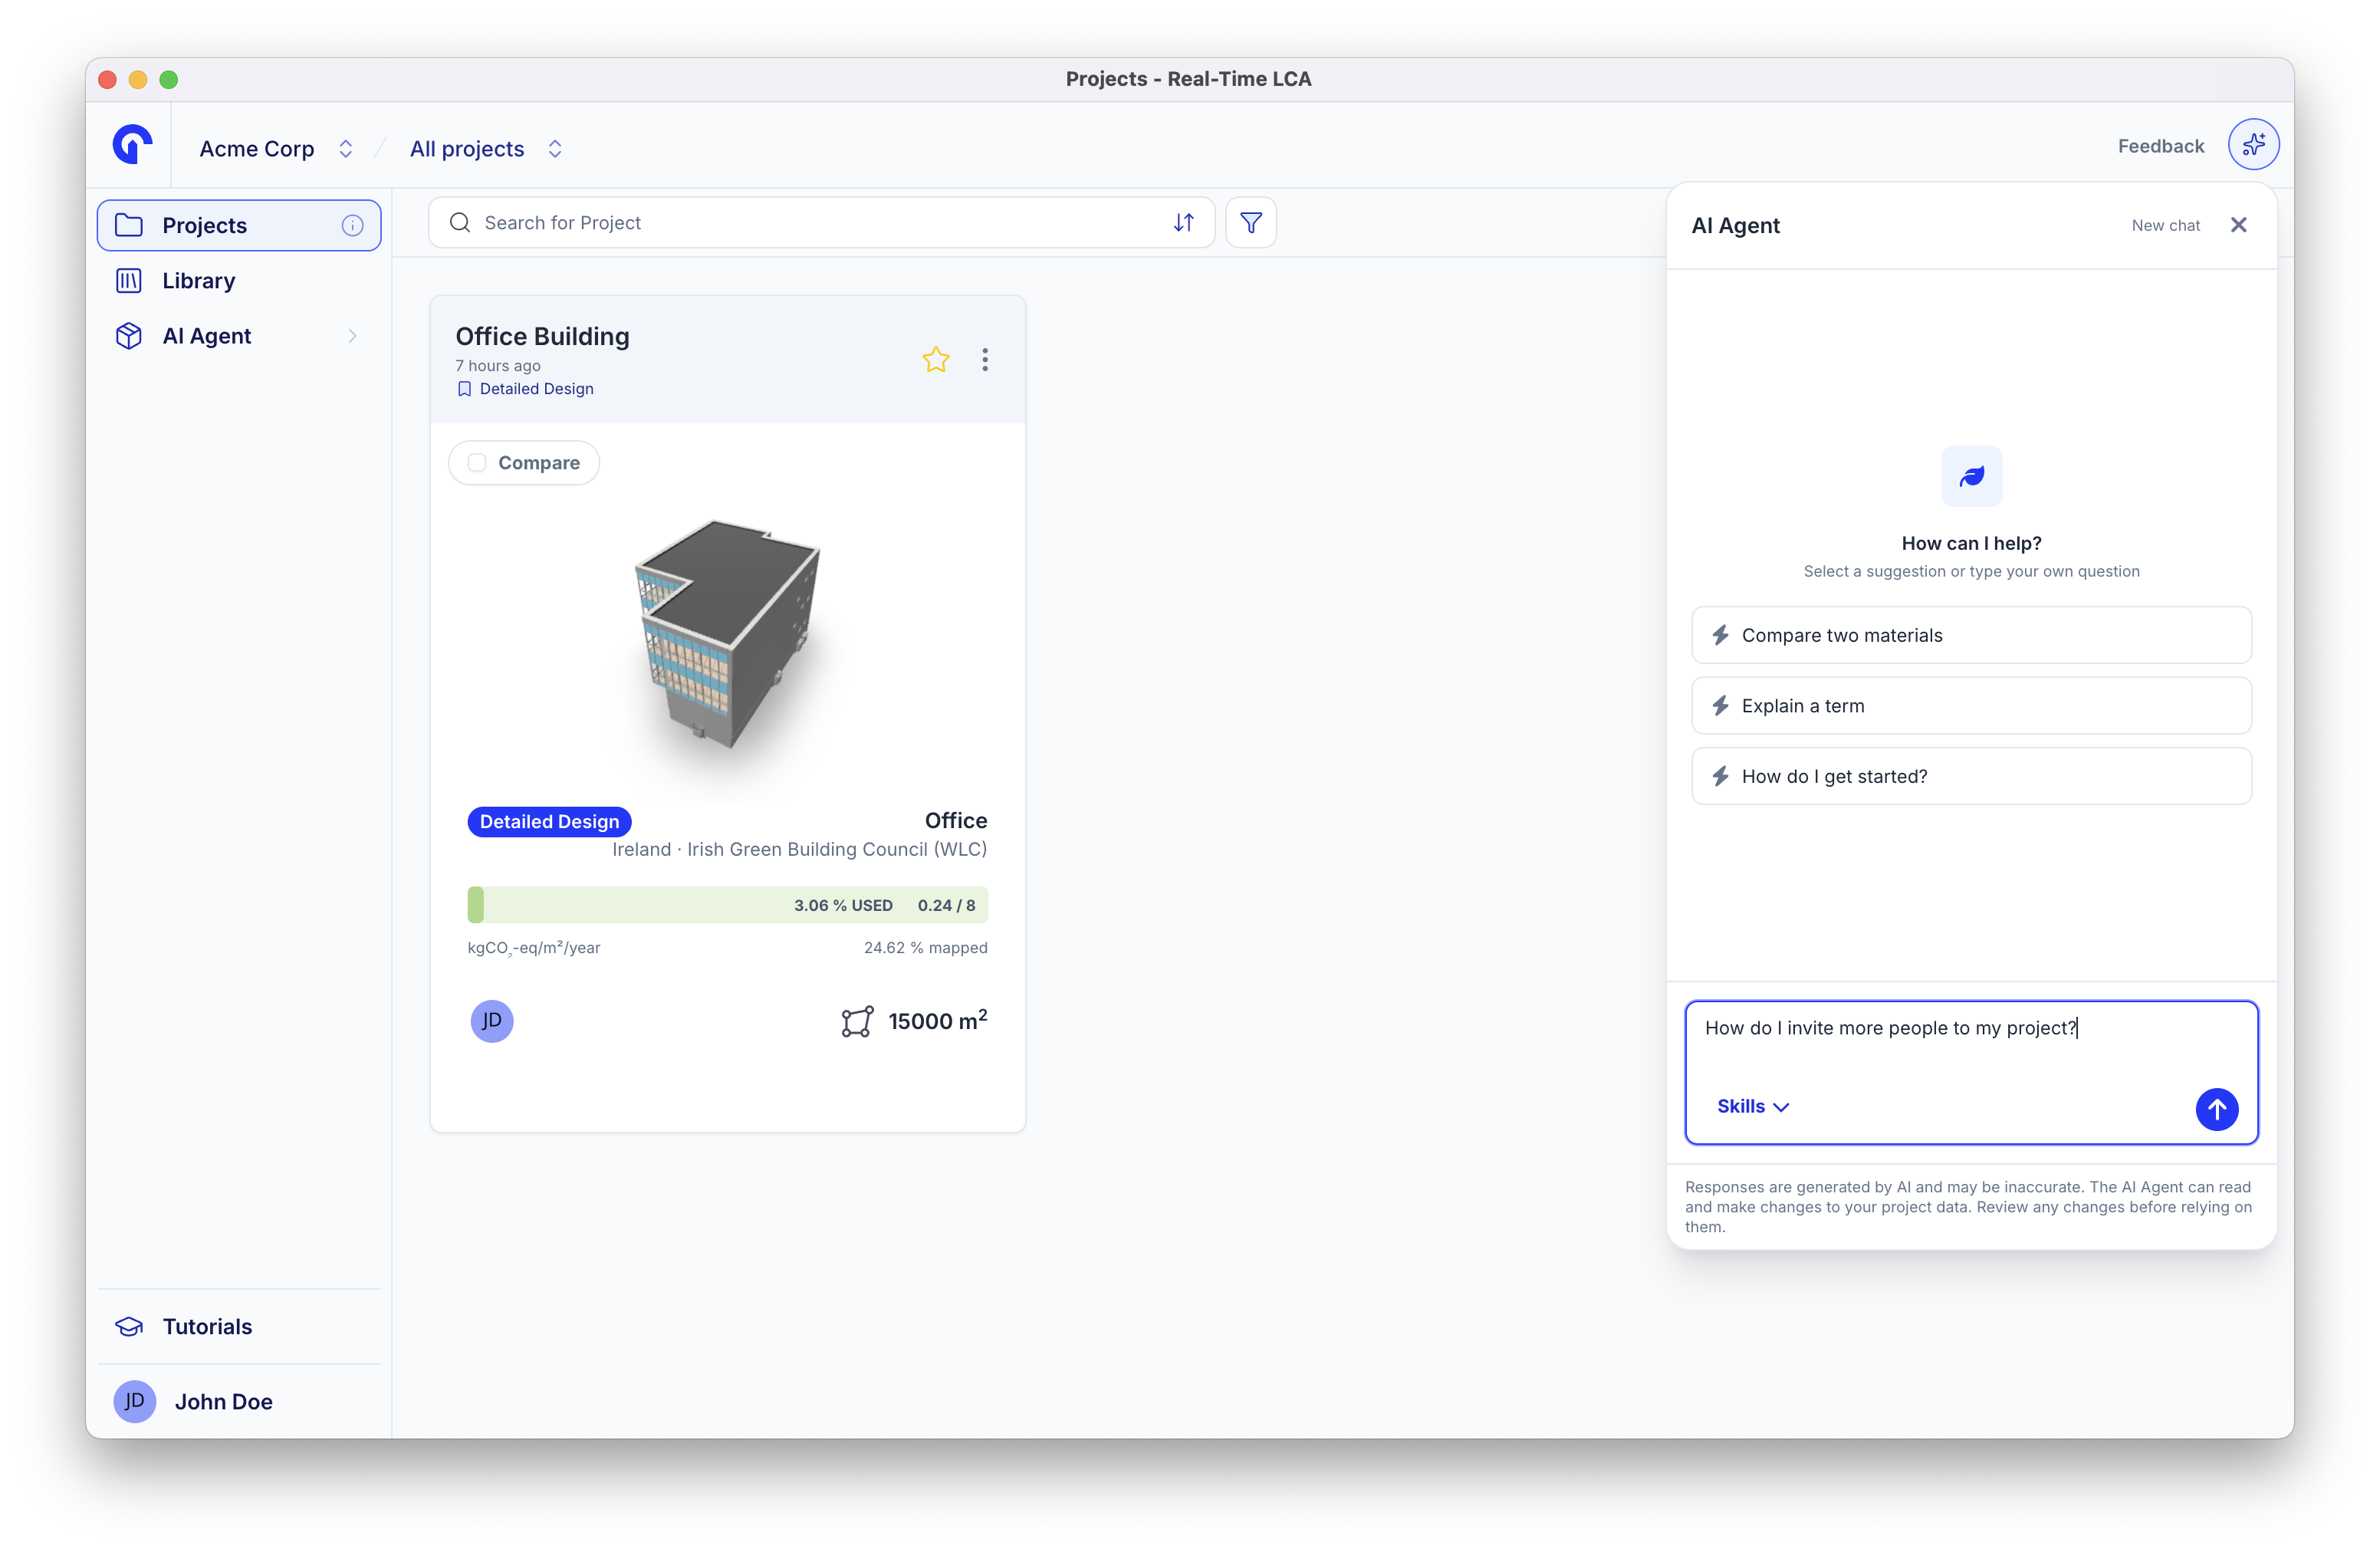The width and height of the screenshot is (2380, 1552).
Task: Click the lightning icon on Explain a term
Action: pos(1720,706)
